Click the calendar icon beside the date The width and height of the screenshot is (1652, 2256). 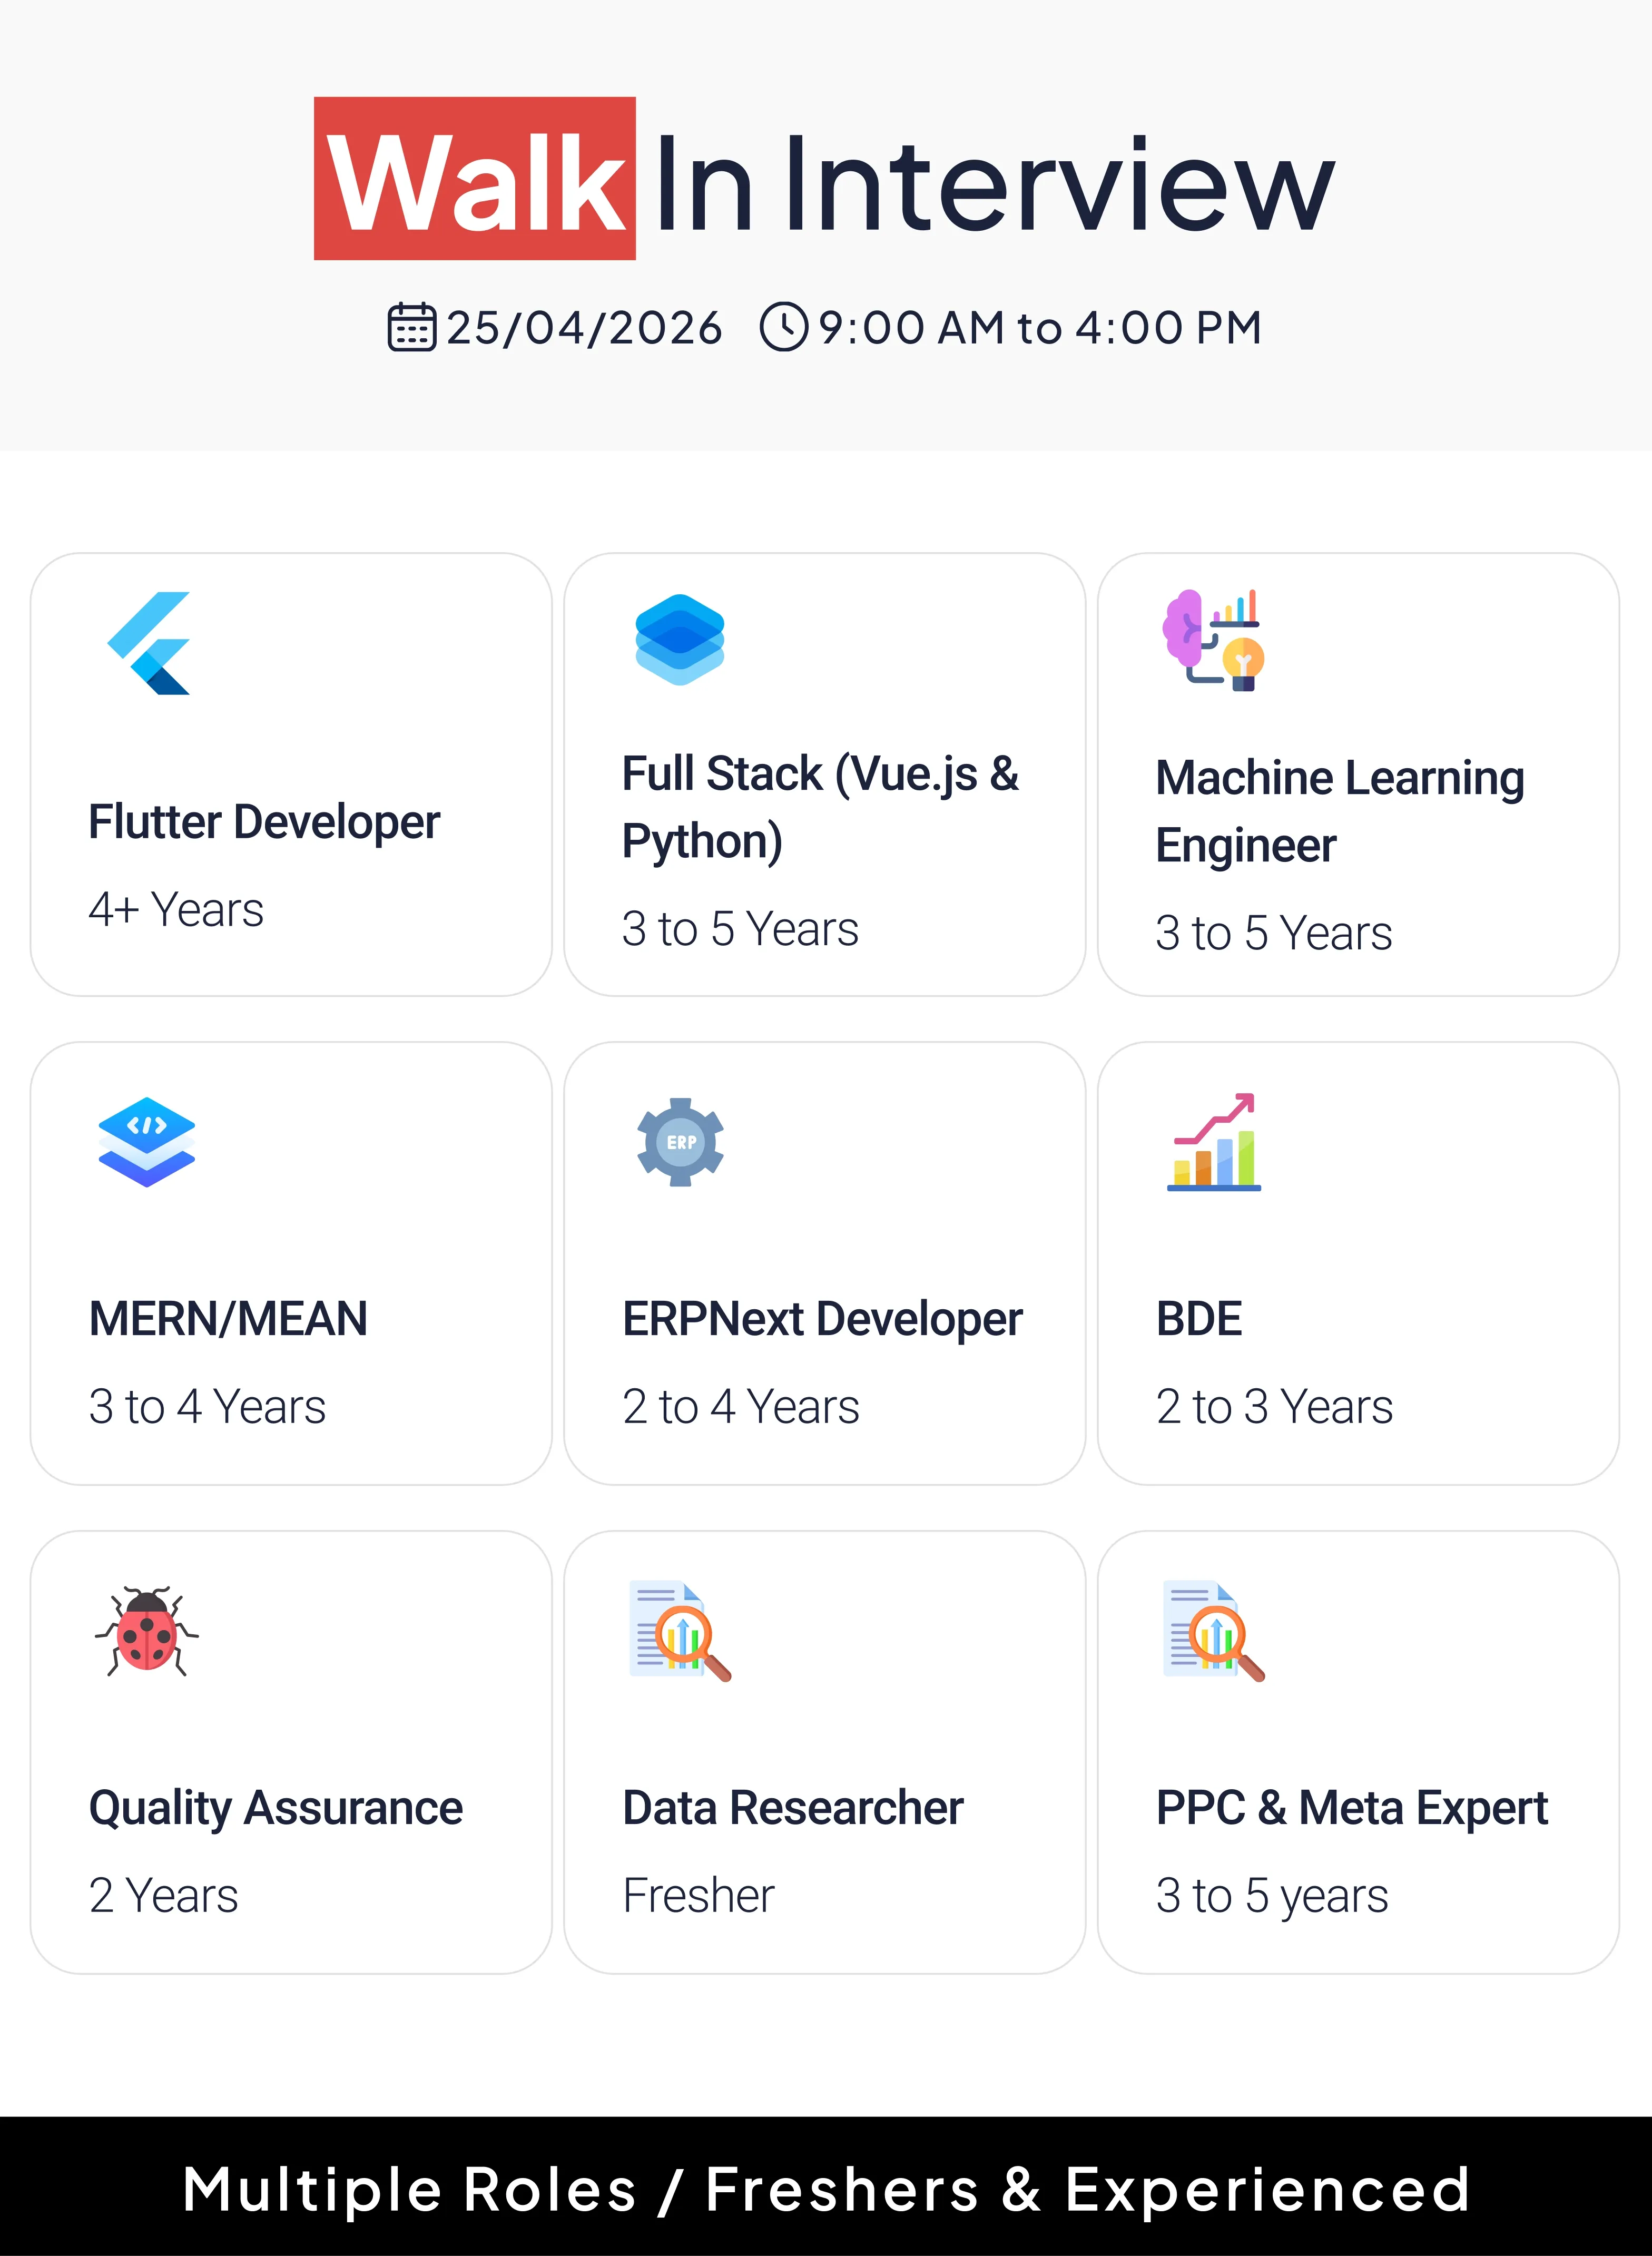click(411, 328)
